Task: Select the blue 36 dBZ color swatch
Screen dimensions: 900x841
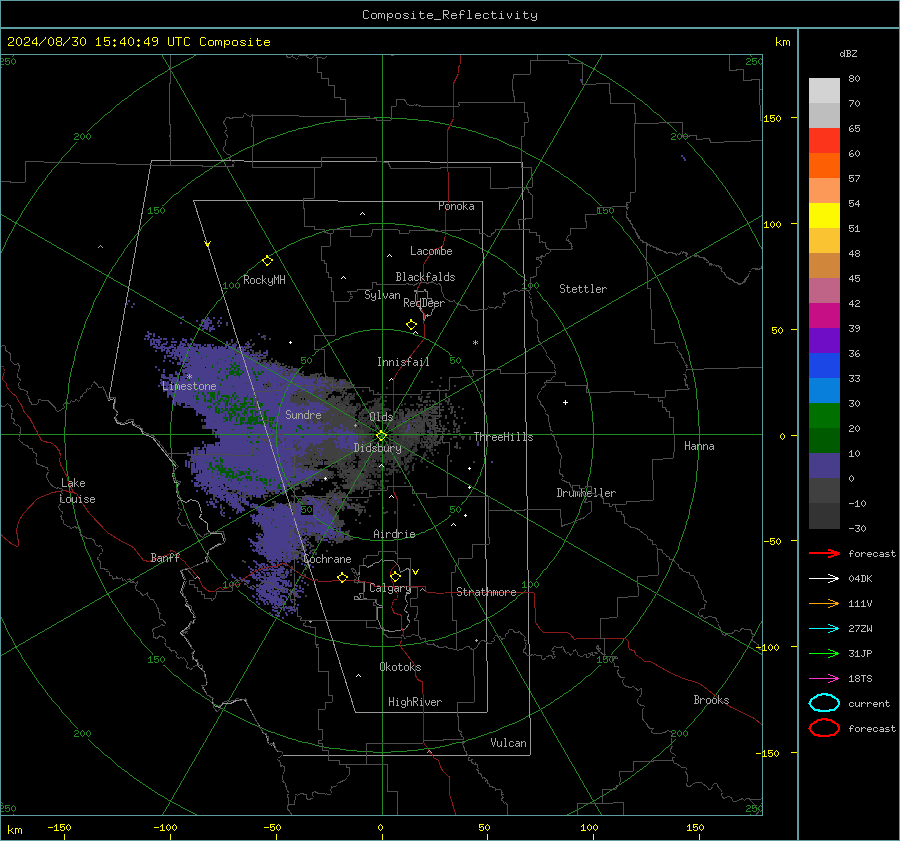Action: click(x=824, y=365)
